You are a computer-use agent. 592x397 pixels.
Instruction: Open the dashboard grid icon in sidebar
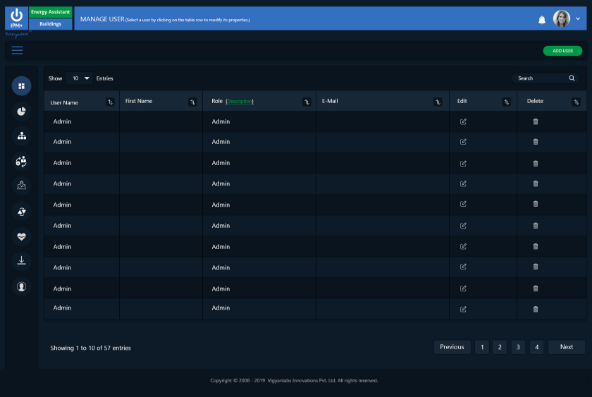[22, 86]
